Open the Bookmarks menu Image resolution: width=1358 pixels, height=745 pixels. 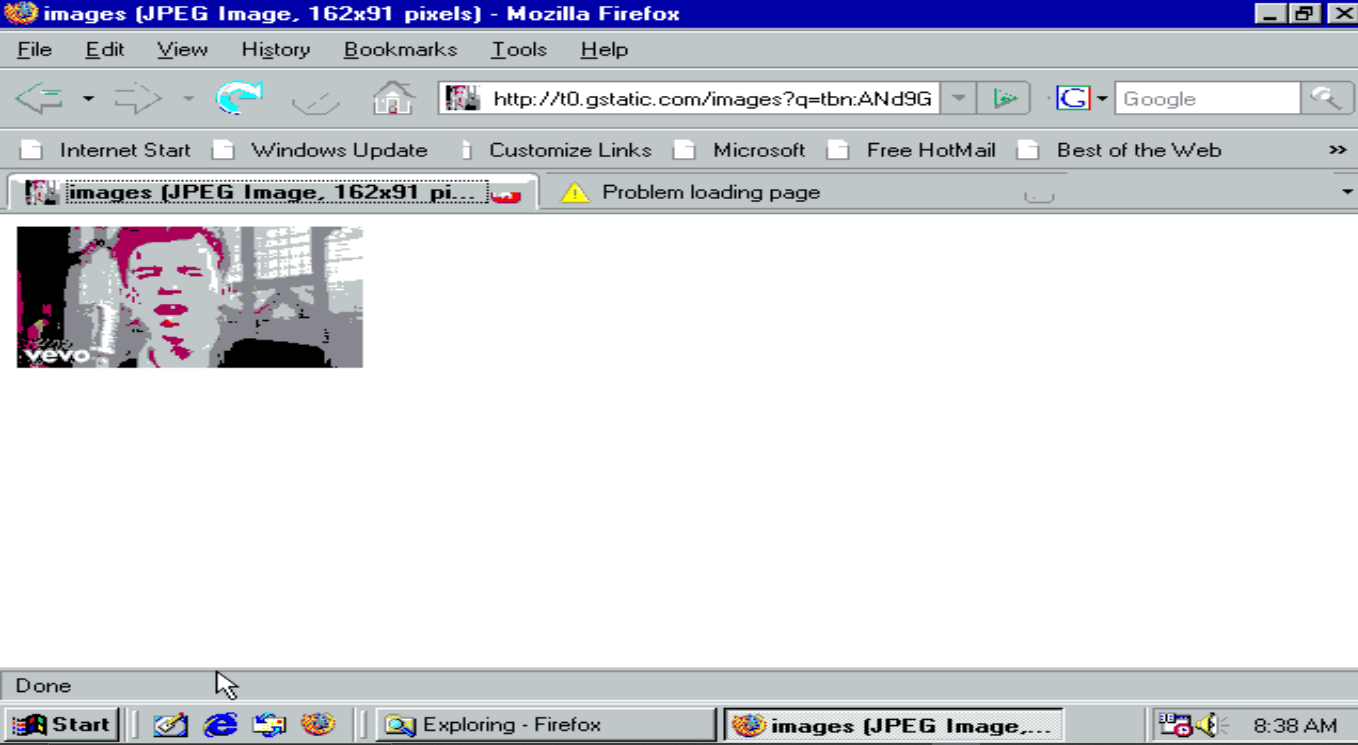400,49
